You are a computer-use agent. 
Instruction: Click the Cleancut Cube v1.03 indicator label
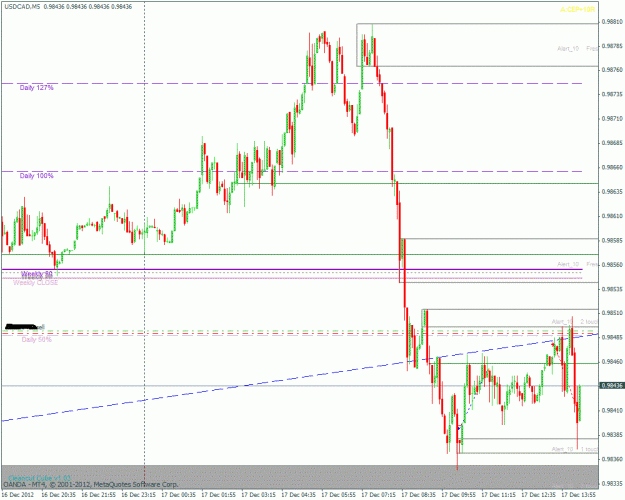tap(39, 478)
